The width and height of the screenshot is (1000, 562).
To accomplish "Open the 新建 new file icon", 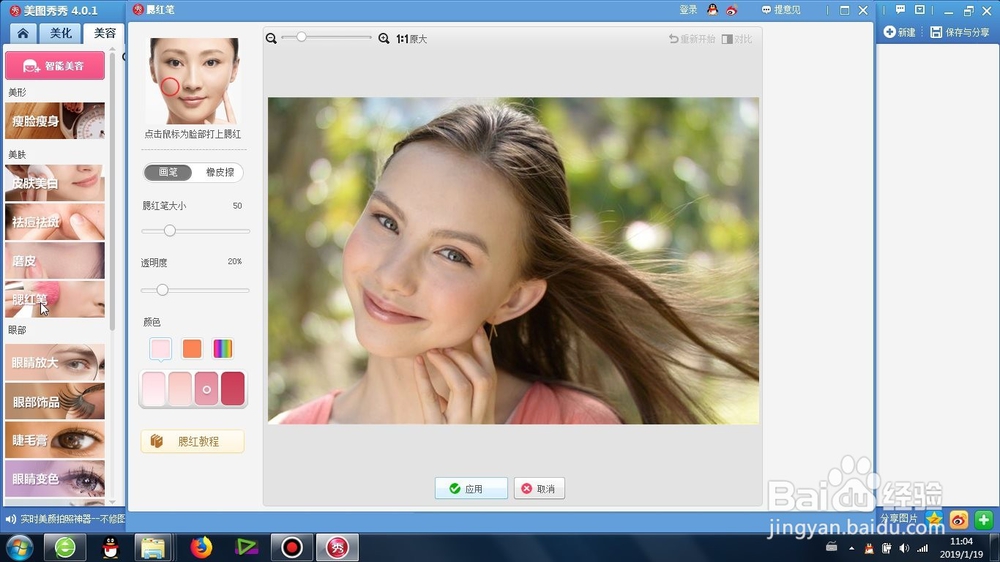I will click(x=890, y=32).
